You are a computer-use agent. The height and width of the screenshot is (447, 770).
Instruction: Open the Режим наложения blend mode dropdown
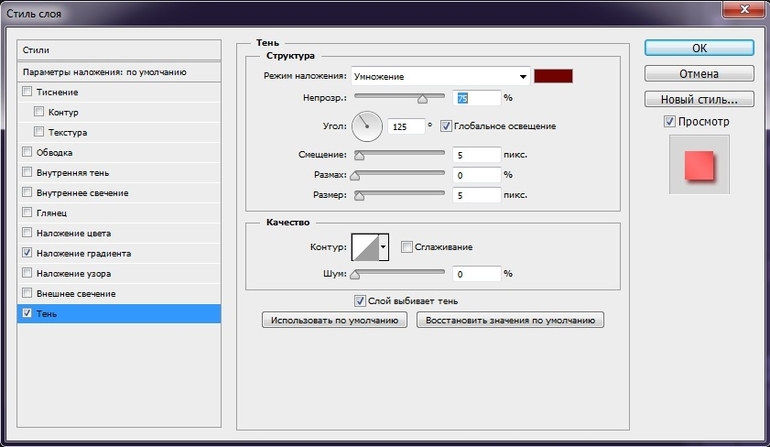point(441,77)
